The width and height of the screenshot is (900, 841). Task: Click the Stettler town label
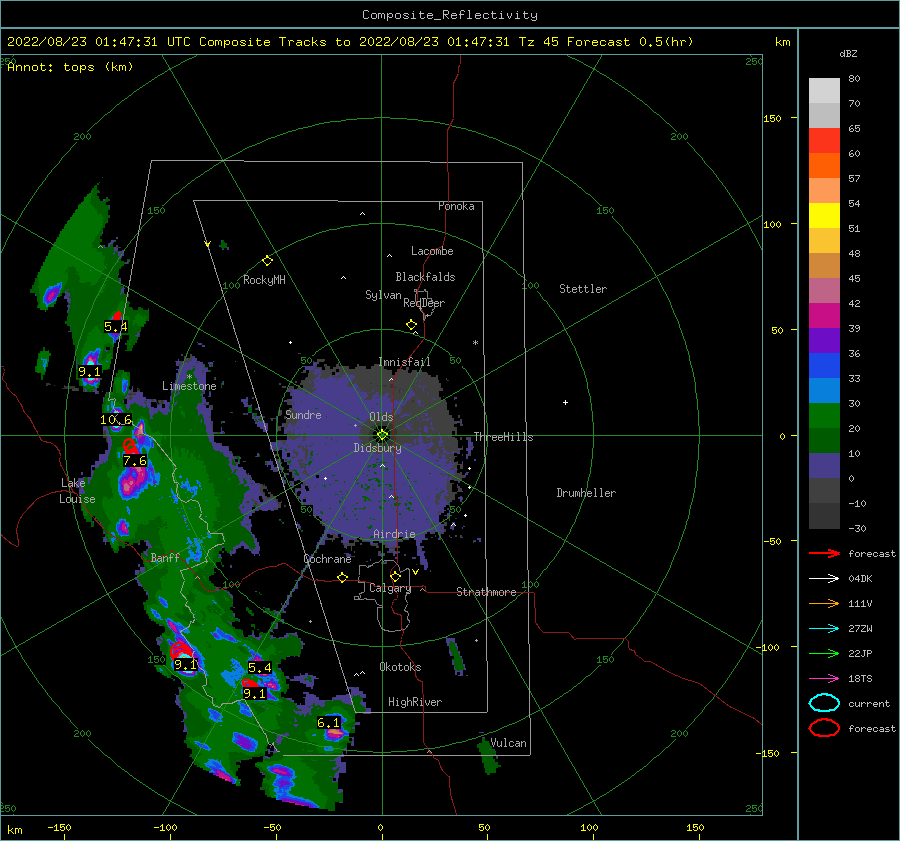(x=583, y=289)
